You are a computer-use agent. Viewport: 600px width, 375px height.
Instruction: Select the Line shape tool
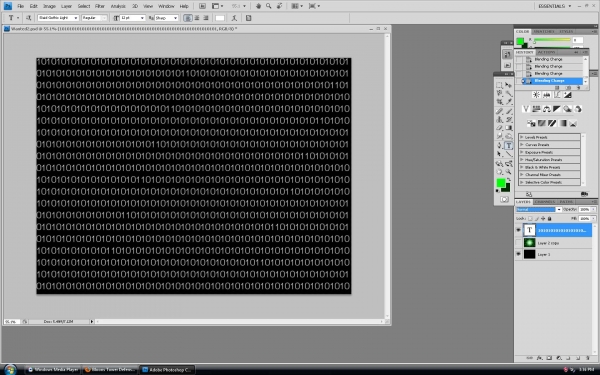509,154
